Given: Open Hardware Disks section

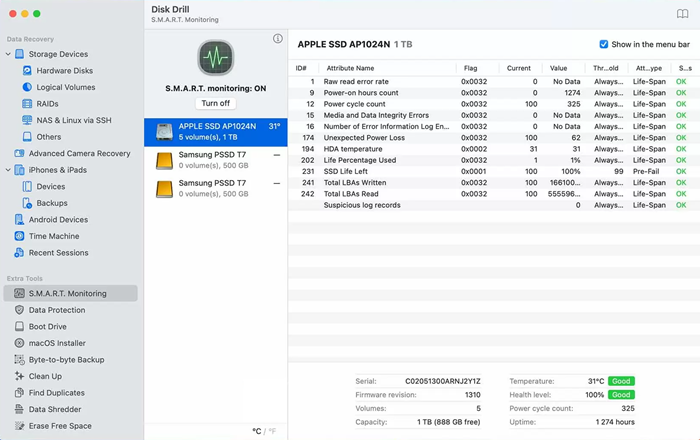Looking at the screenshot, I should coord(64,71).
